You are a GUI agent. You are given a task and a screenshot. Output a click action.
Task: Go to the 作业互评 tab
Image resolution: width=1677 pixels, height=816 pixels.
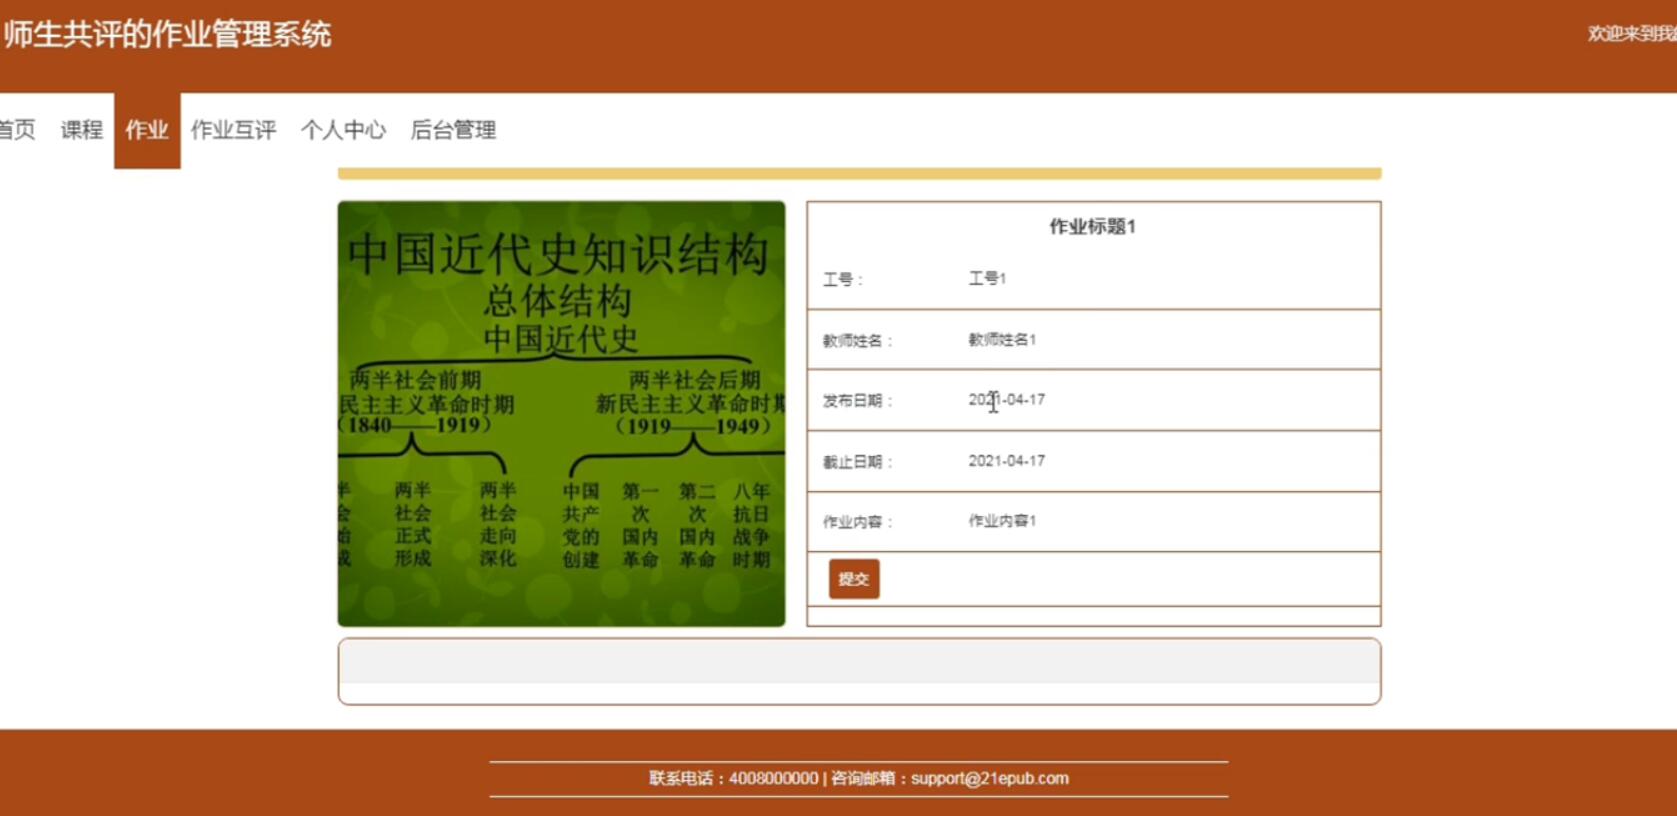pos(233,130)
